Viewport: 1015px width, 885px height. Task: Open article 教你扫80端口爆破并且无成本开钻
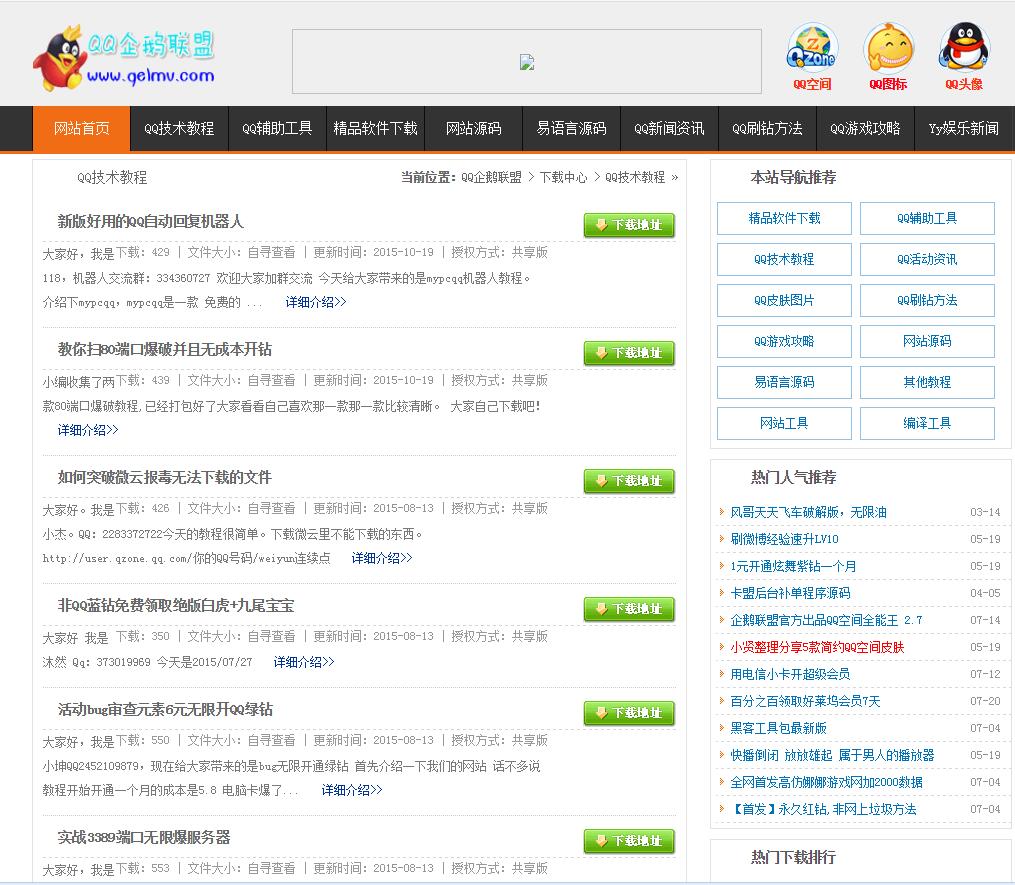[164, 350]
